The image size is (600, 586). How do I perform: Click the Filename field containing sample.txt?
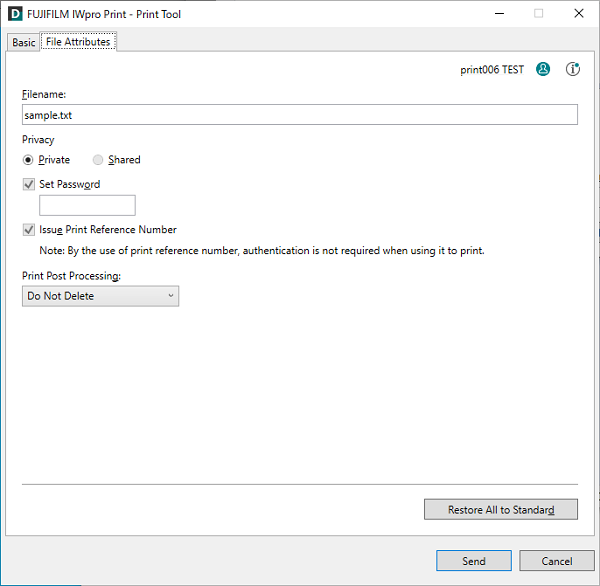click(x=299, y=115)
